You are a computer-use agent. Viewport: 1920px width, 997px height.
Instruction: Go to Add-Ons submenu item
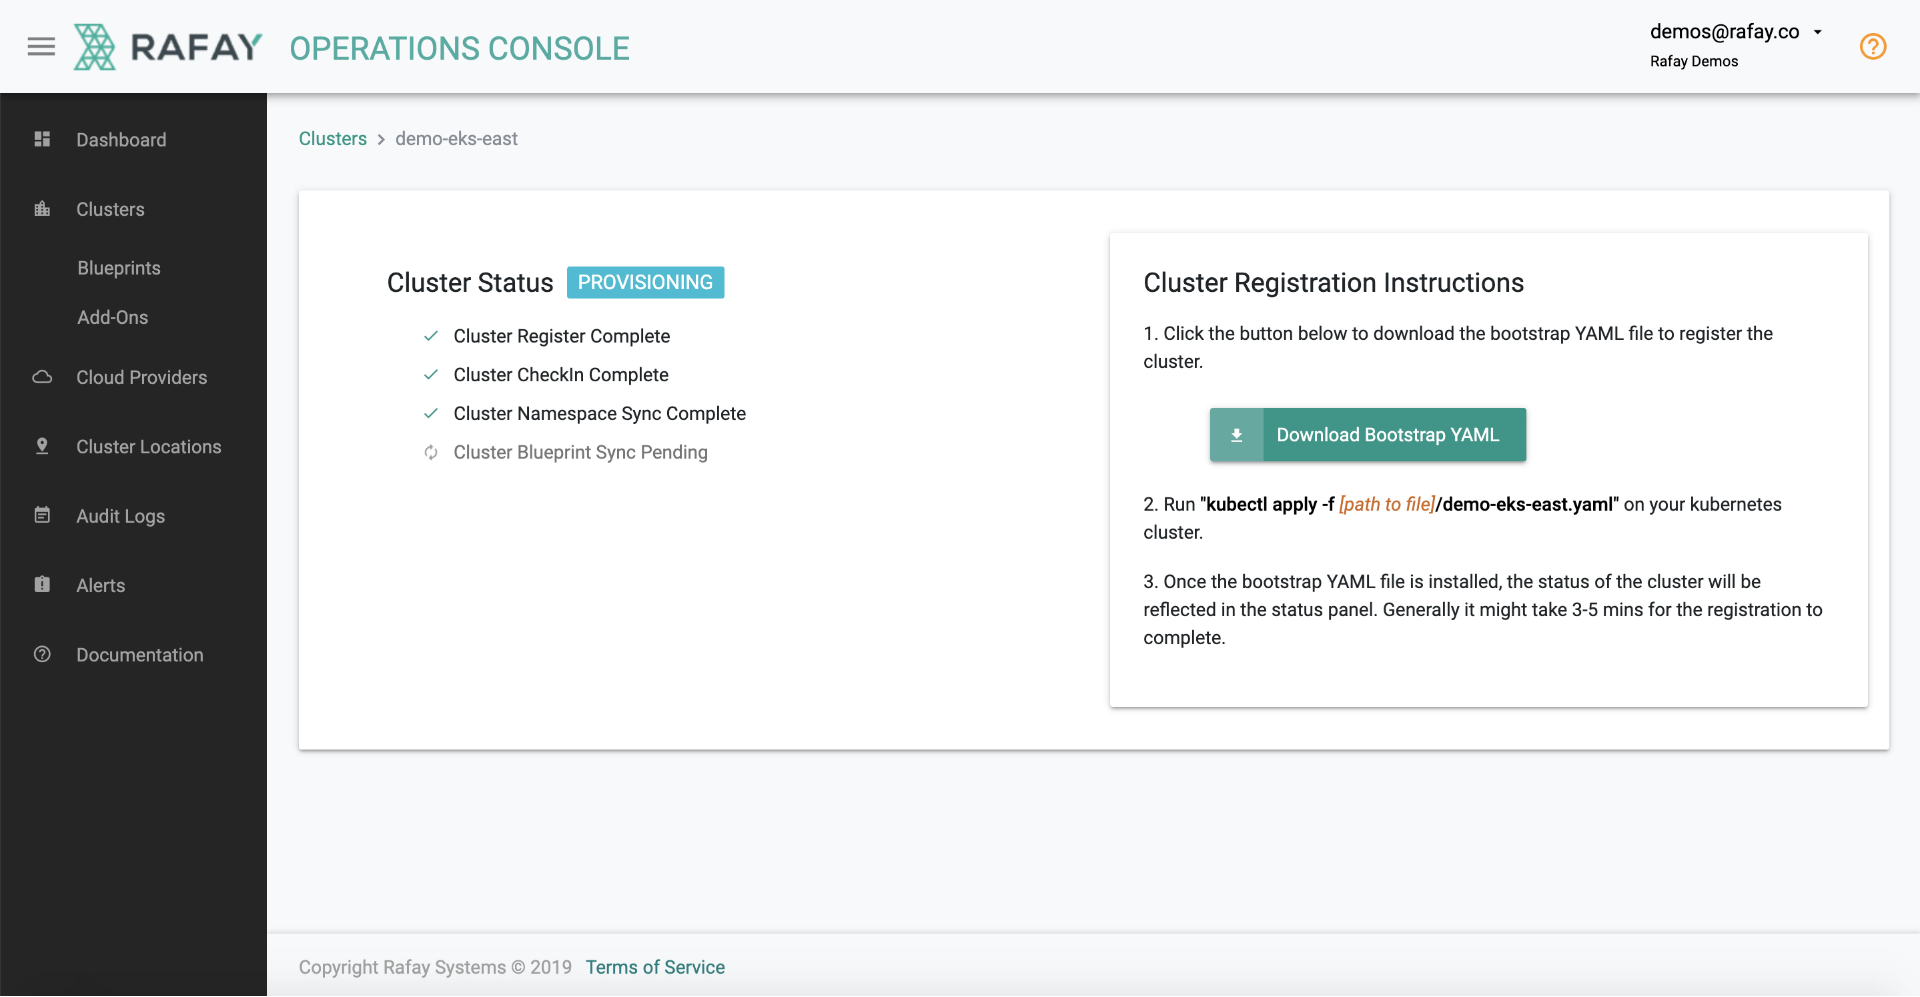coord(113,317)
